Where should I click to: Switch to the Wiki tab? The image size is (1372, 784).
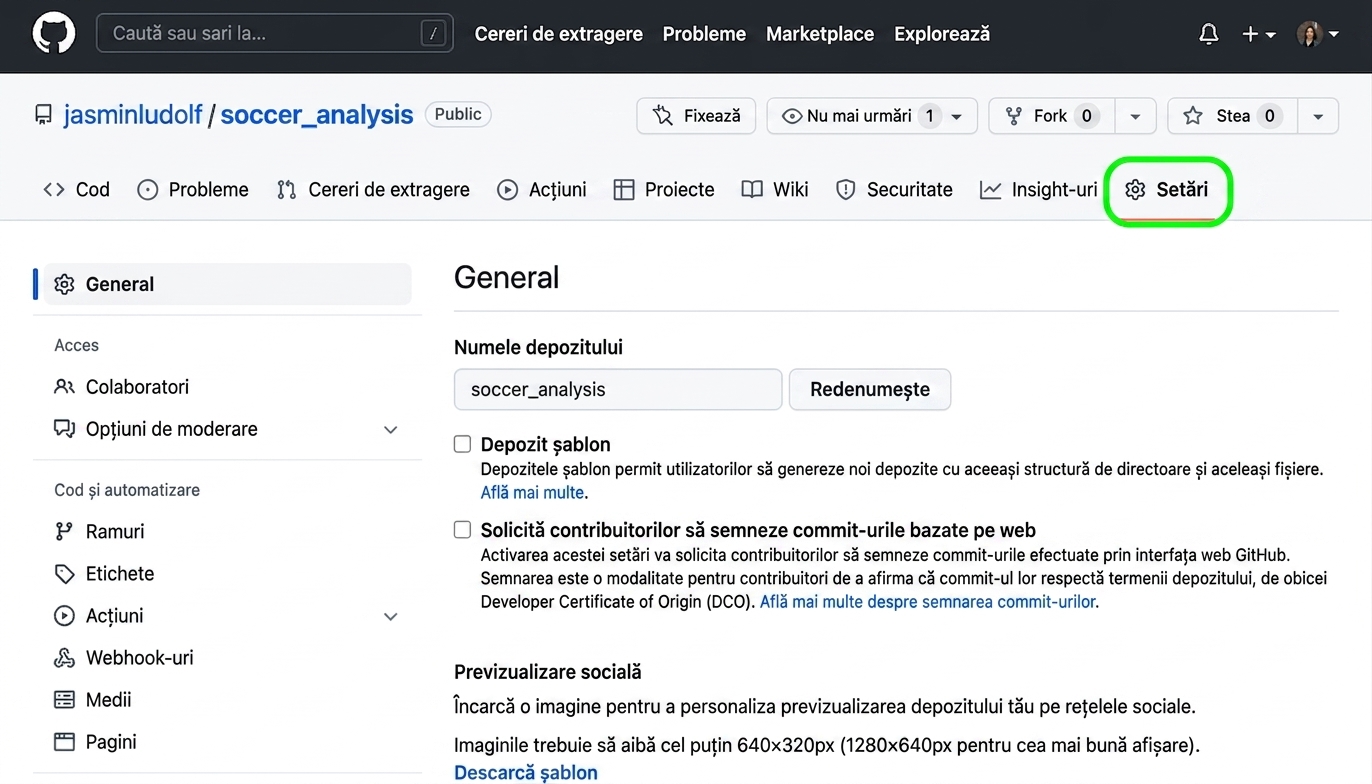point(775,189)
